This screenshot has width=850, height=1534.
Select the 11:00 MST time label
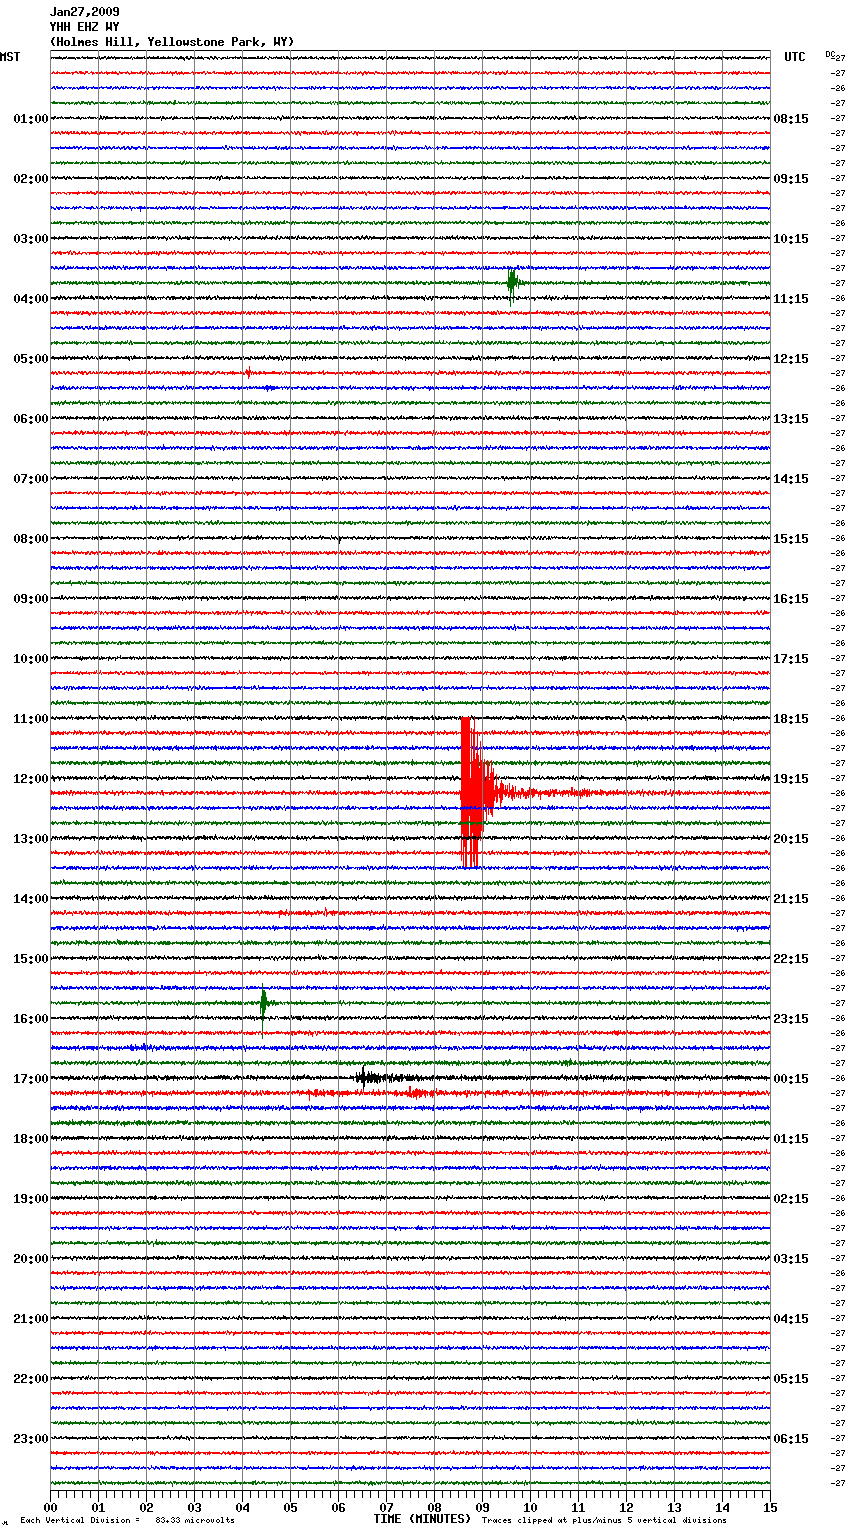(x=30, y=719)
